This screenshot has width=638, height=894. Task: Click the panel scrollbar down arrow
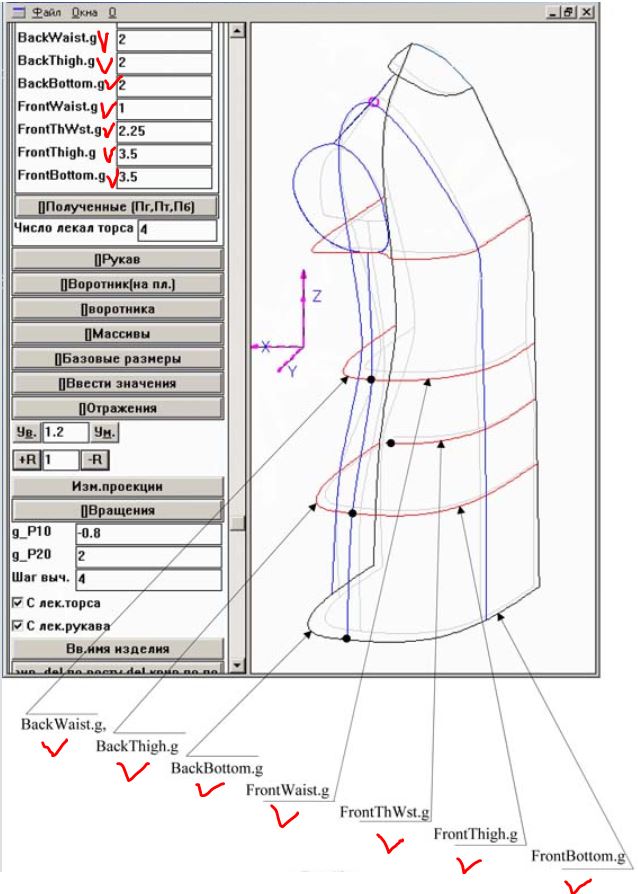[237, 665]
